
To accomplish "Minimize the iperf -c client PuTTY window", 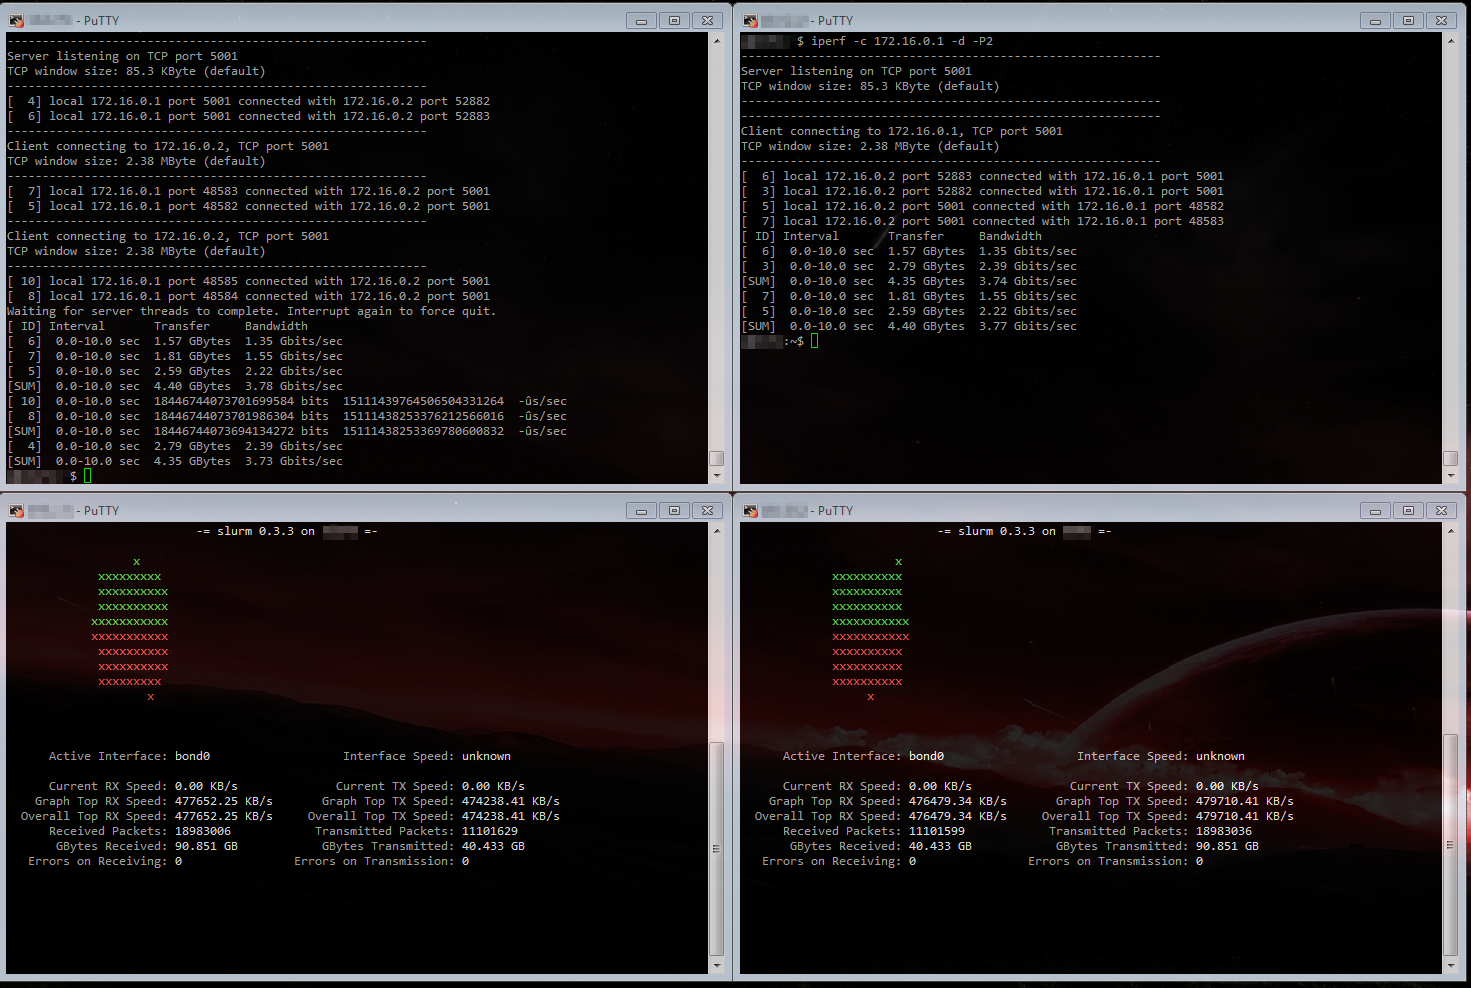I will pyautogui.click(x=1375, y=20).
